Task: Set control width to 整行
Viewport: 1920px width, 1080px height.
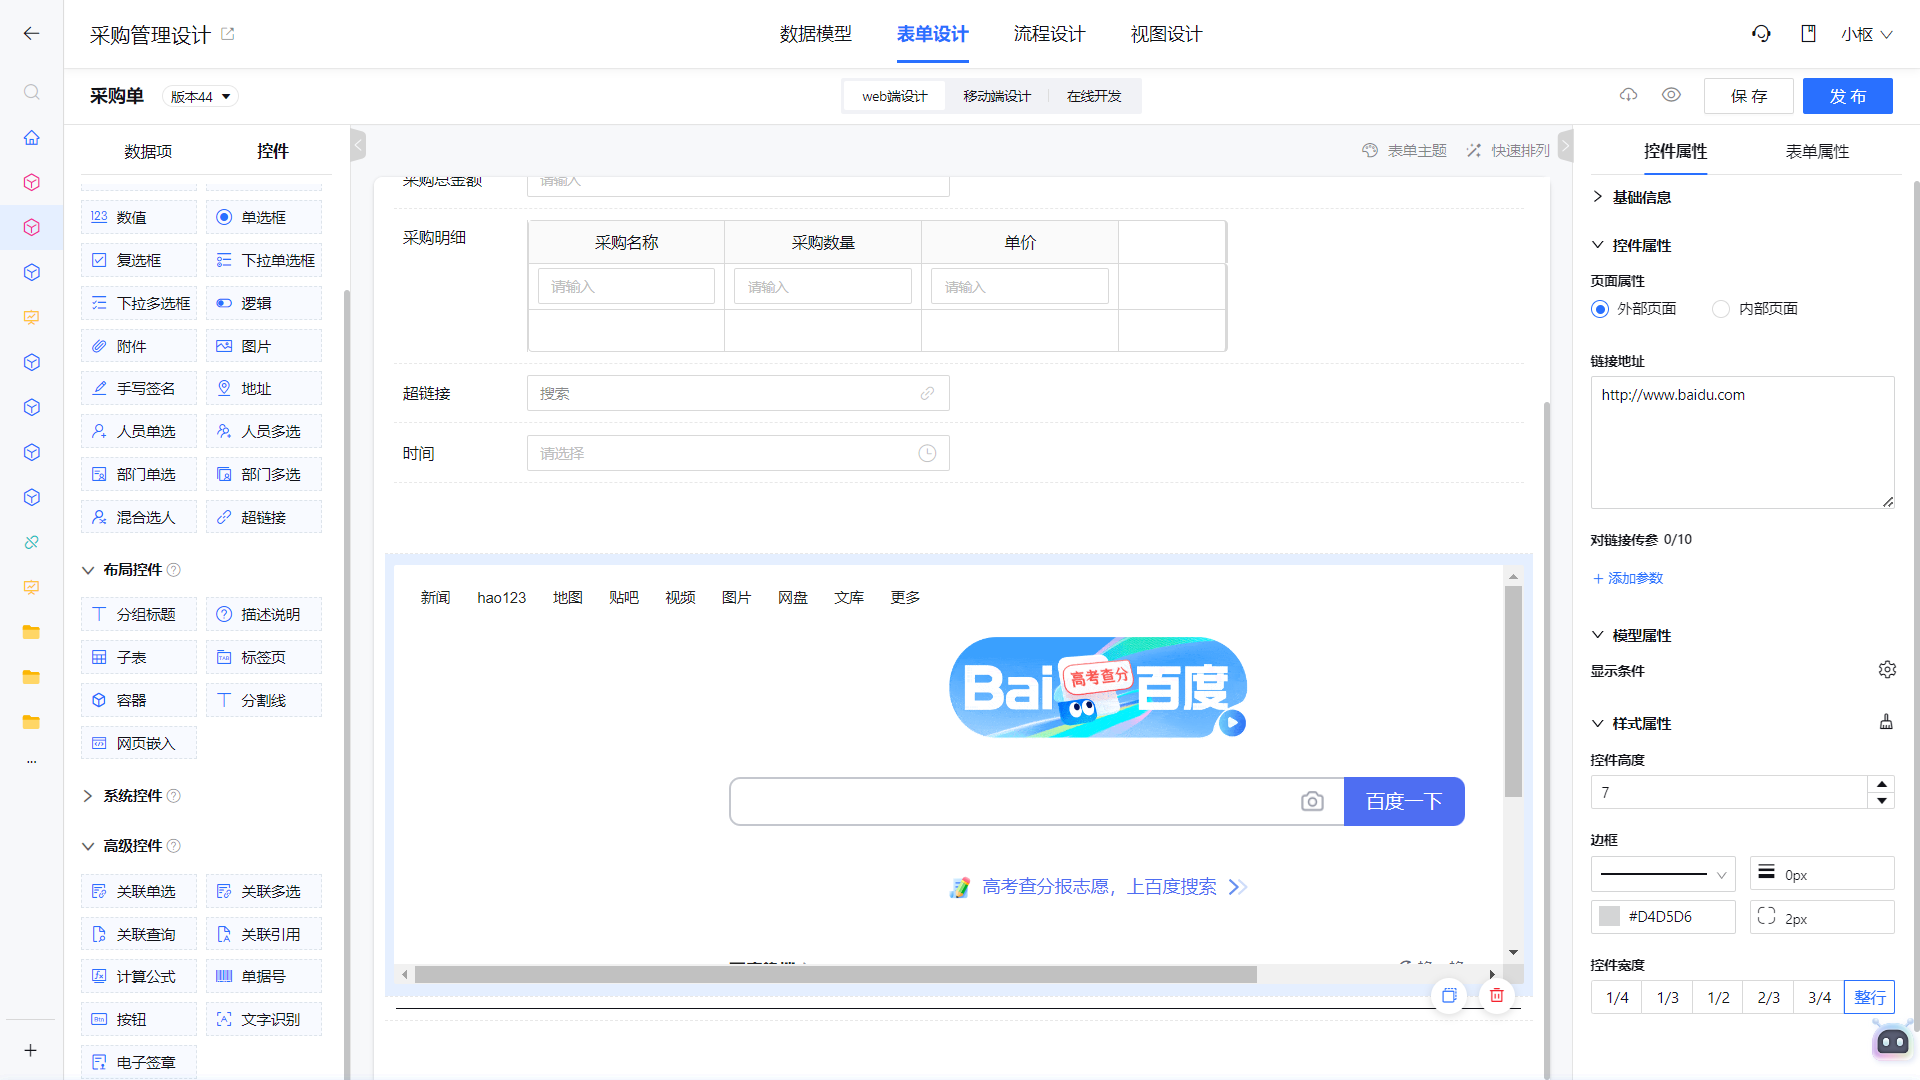Action: (x=1870, y=997)
